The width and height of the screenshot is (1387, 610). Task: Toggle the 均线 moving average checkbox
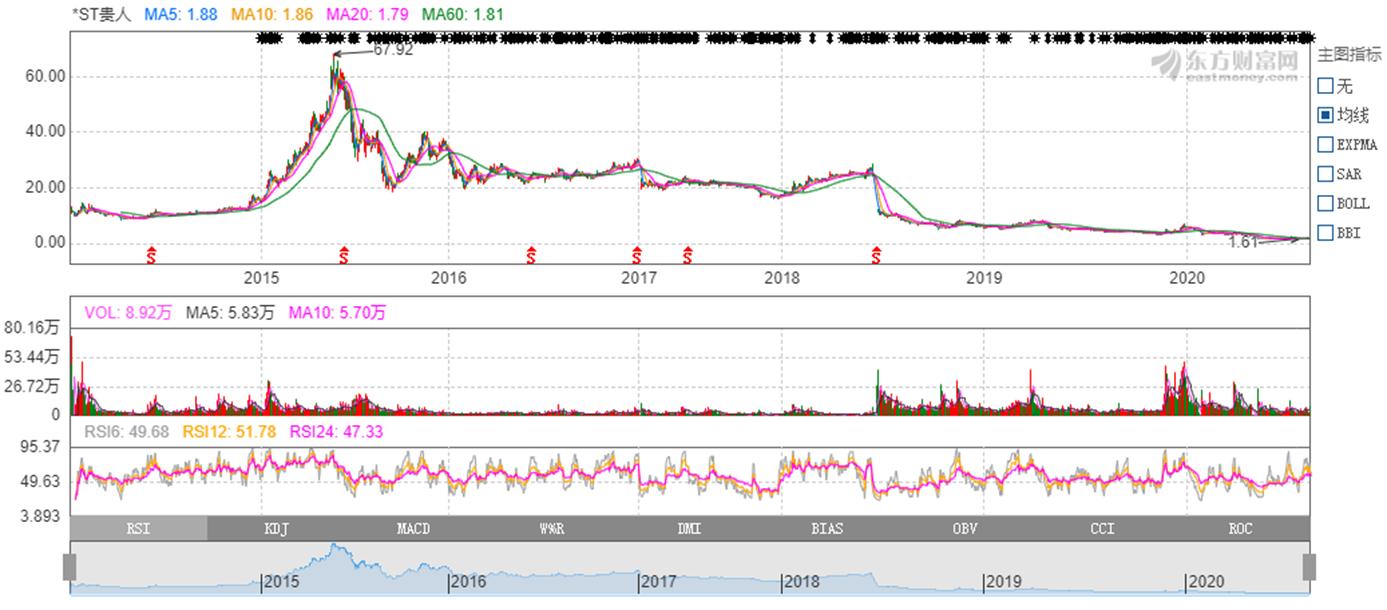coord(1325,115)
